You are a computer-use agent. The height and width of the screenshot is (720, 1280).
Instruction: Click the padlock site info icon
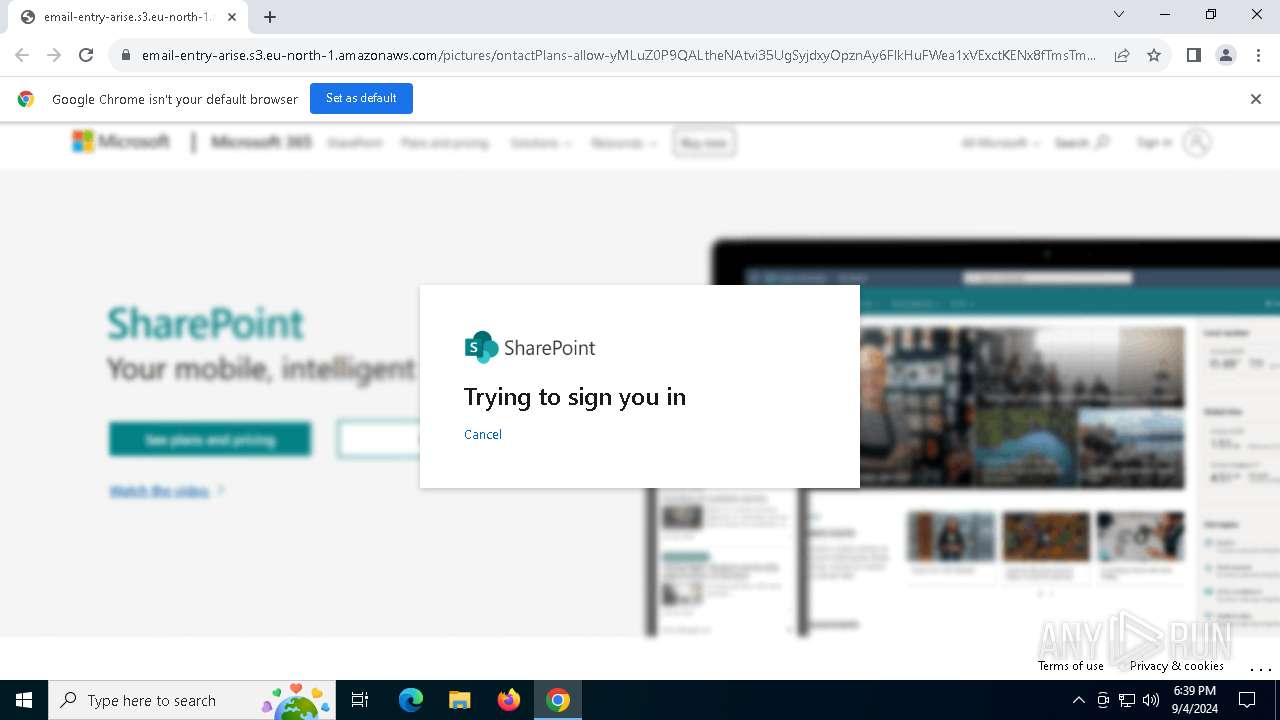coord(126,56)
